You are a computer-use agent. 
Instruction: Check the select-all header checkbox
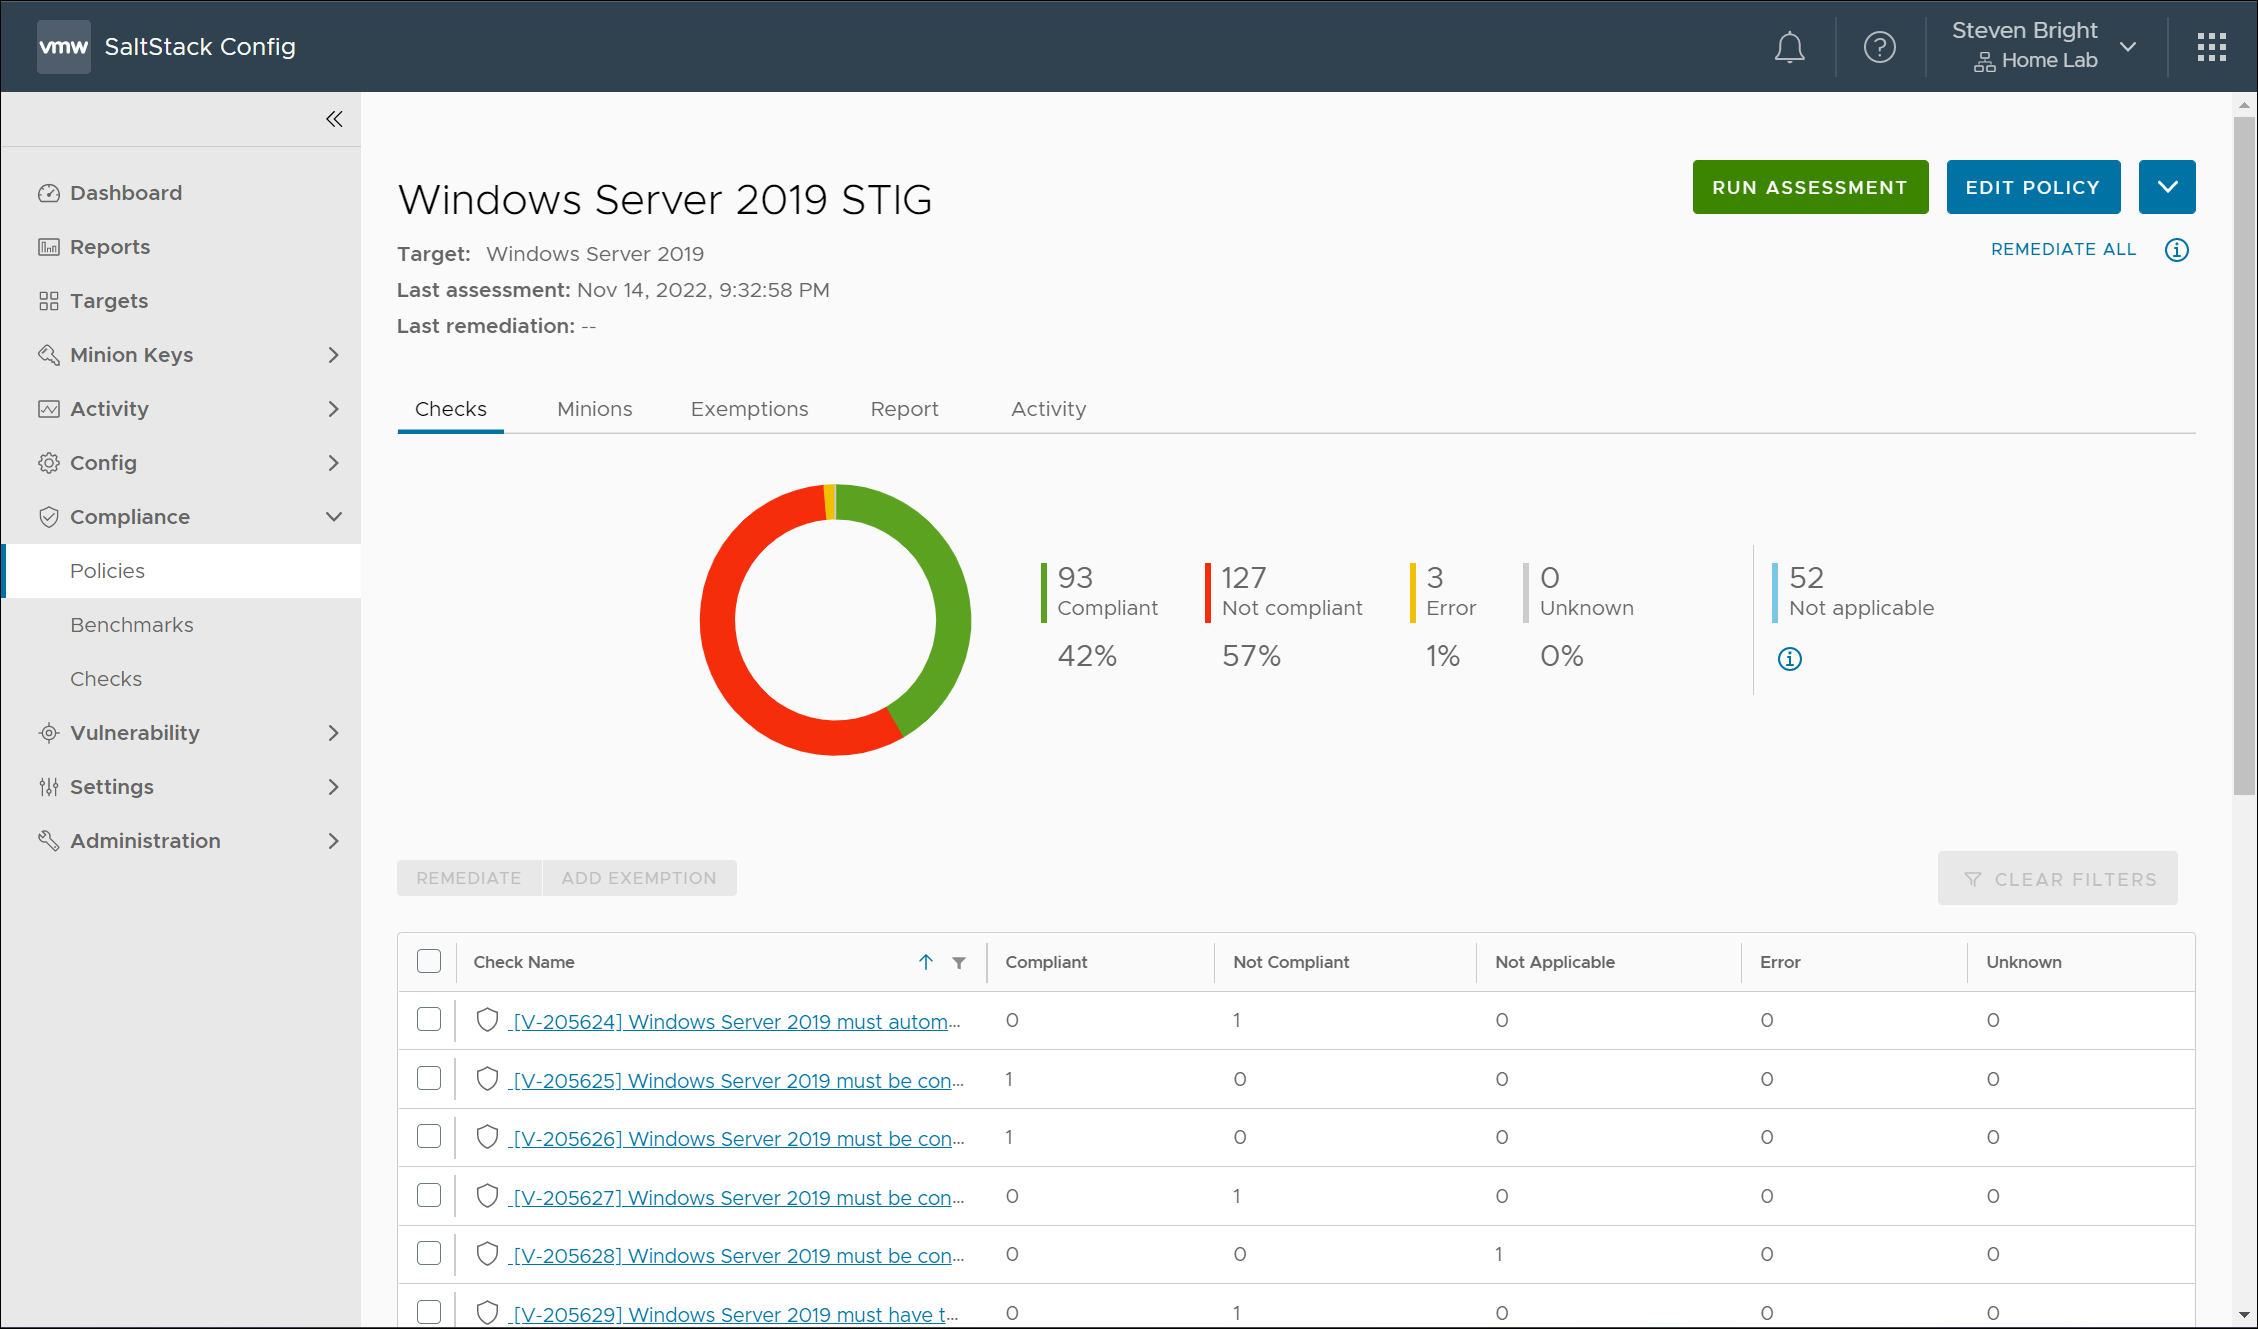pyautogui.click(x=429, y=961)
